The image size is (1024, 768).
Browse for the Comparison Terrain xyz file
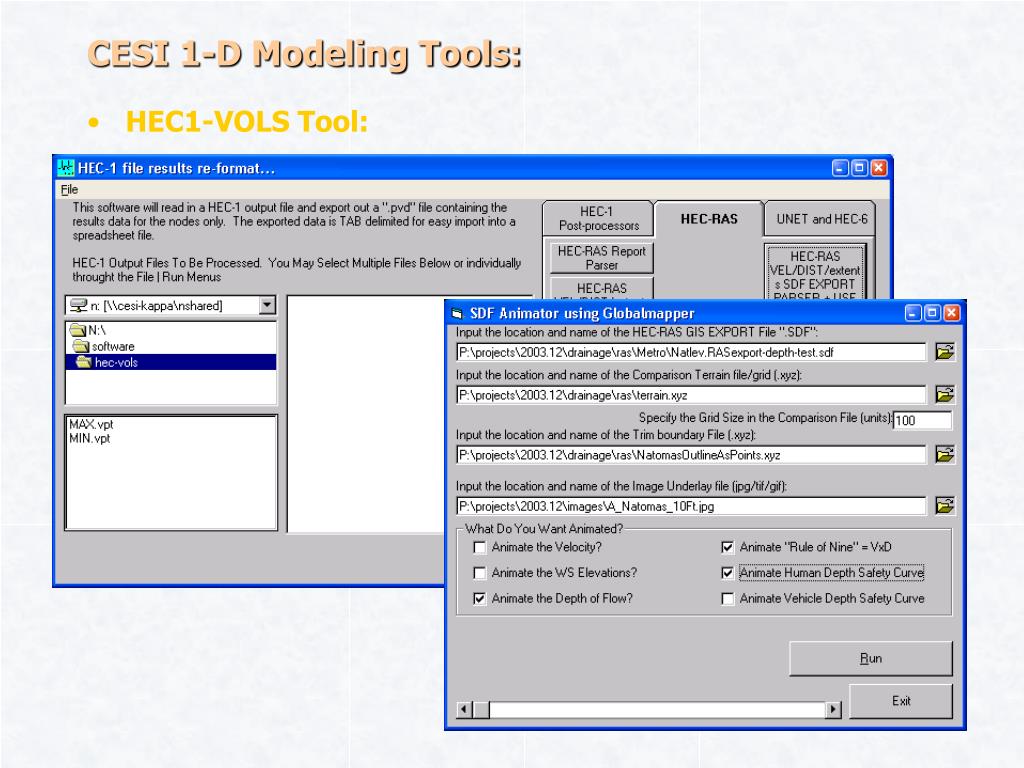pyautogui.click(x=944, y=394)
